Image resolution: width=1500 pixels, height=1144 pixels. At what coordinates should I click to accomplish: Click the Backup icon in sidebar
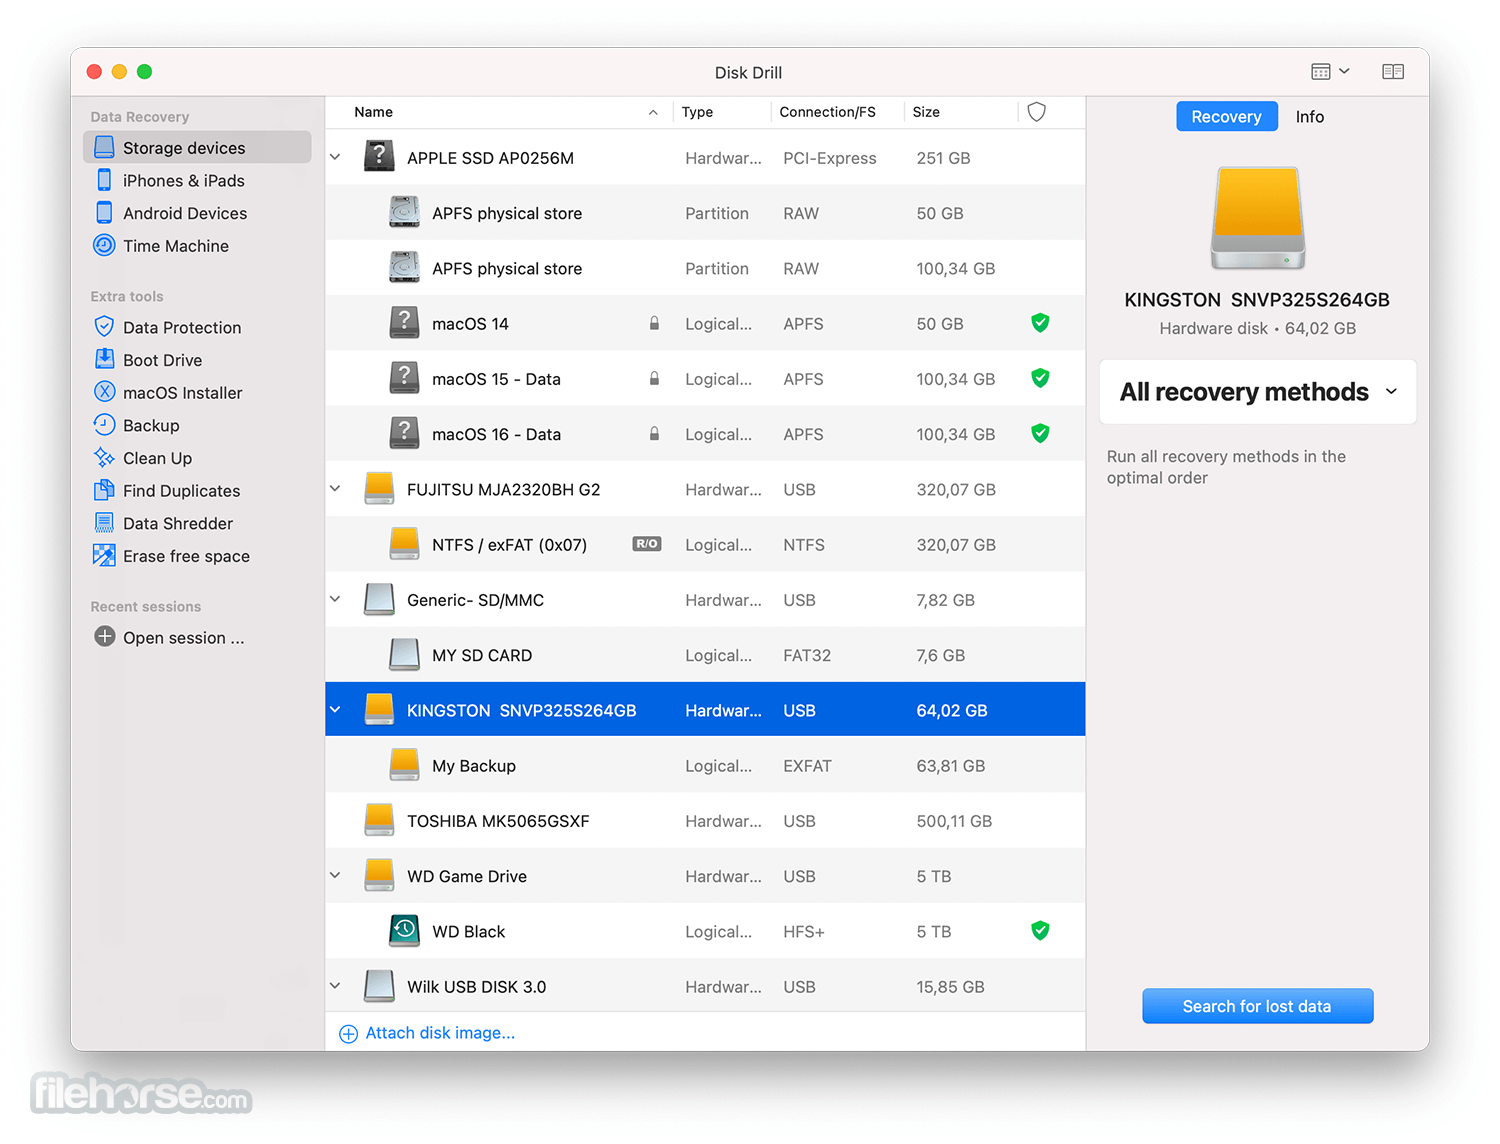click(x=104, y=425)
